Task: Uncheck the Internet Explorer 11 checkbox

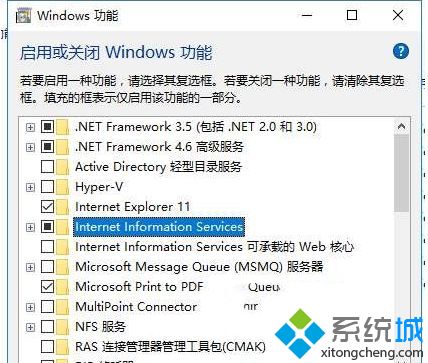Action: pyautogui.click(x=47, y=207)
